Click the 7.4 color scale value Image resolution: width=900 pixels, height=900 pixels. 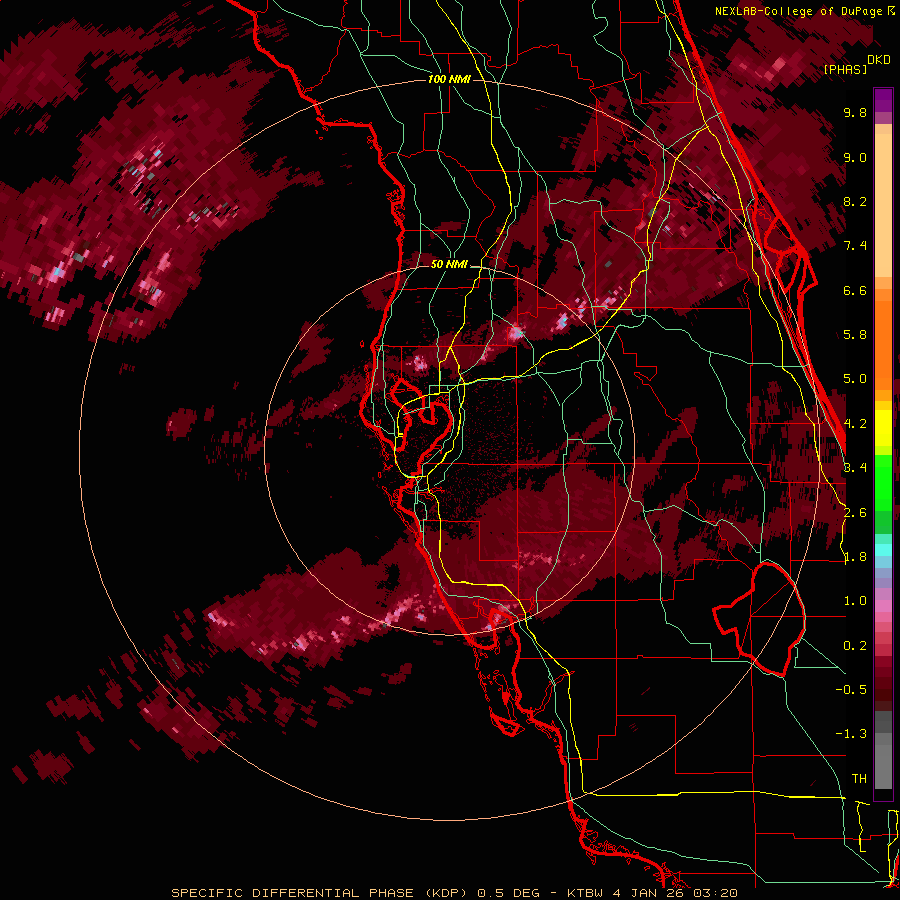click(x=855, y=246)
